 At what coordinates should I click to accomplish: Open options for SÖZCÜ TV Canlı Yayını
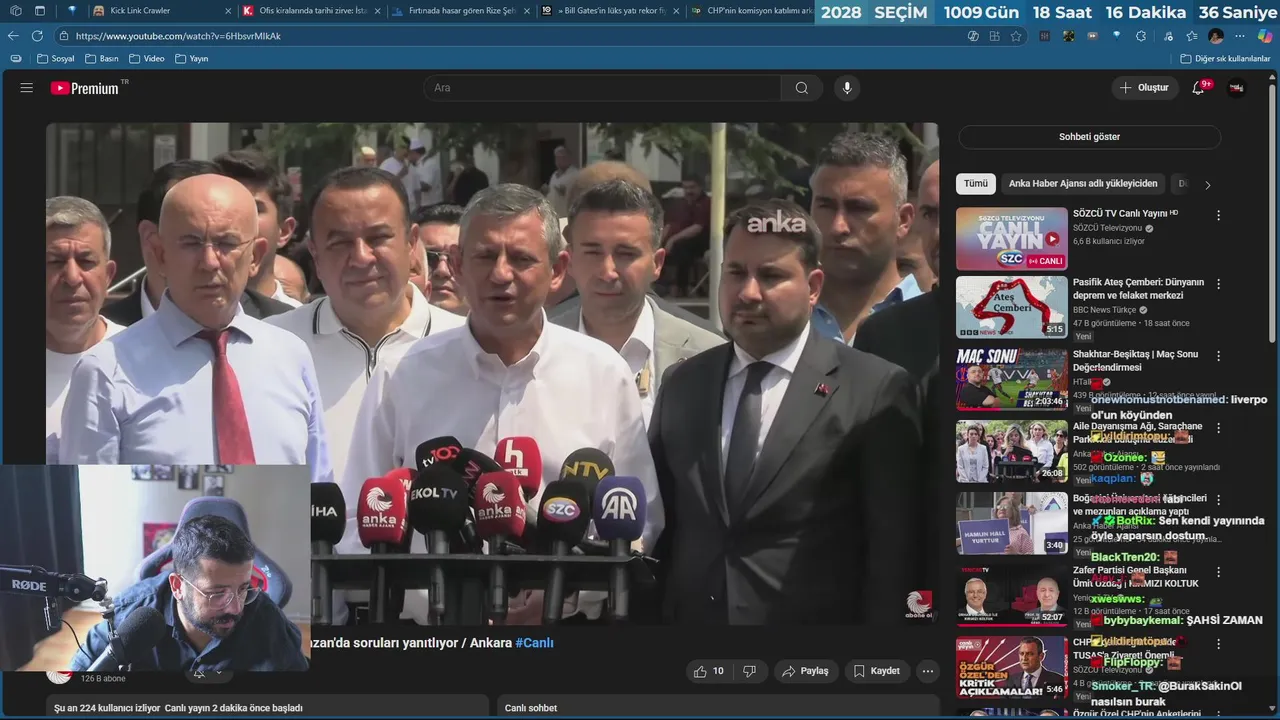pyautogui.click(x=1218, y=215)
